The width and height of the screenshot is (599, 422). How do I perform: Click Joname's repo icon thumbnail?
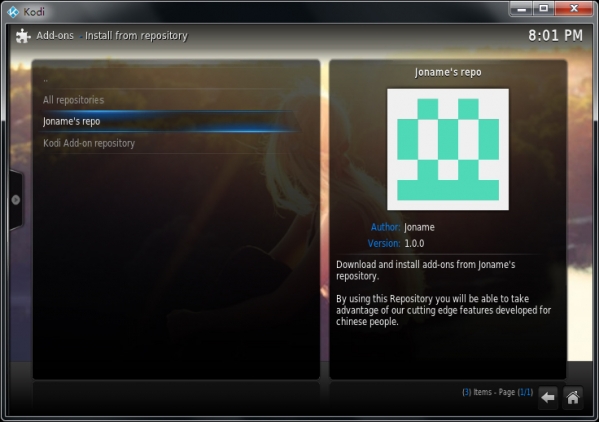448,149
